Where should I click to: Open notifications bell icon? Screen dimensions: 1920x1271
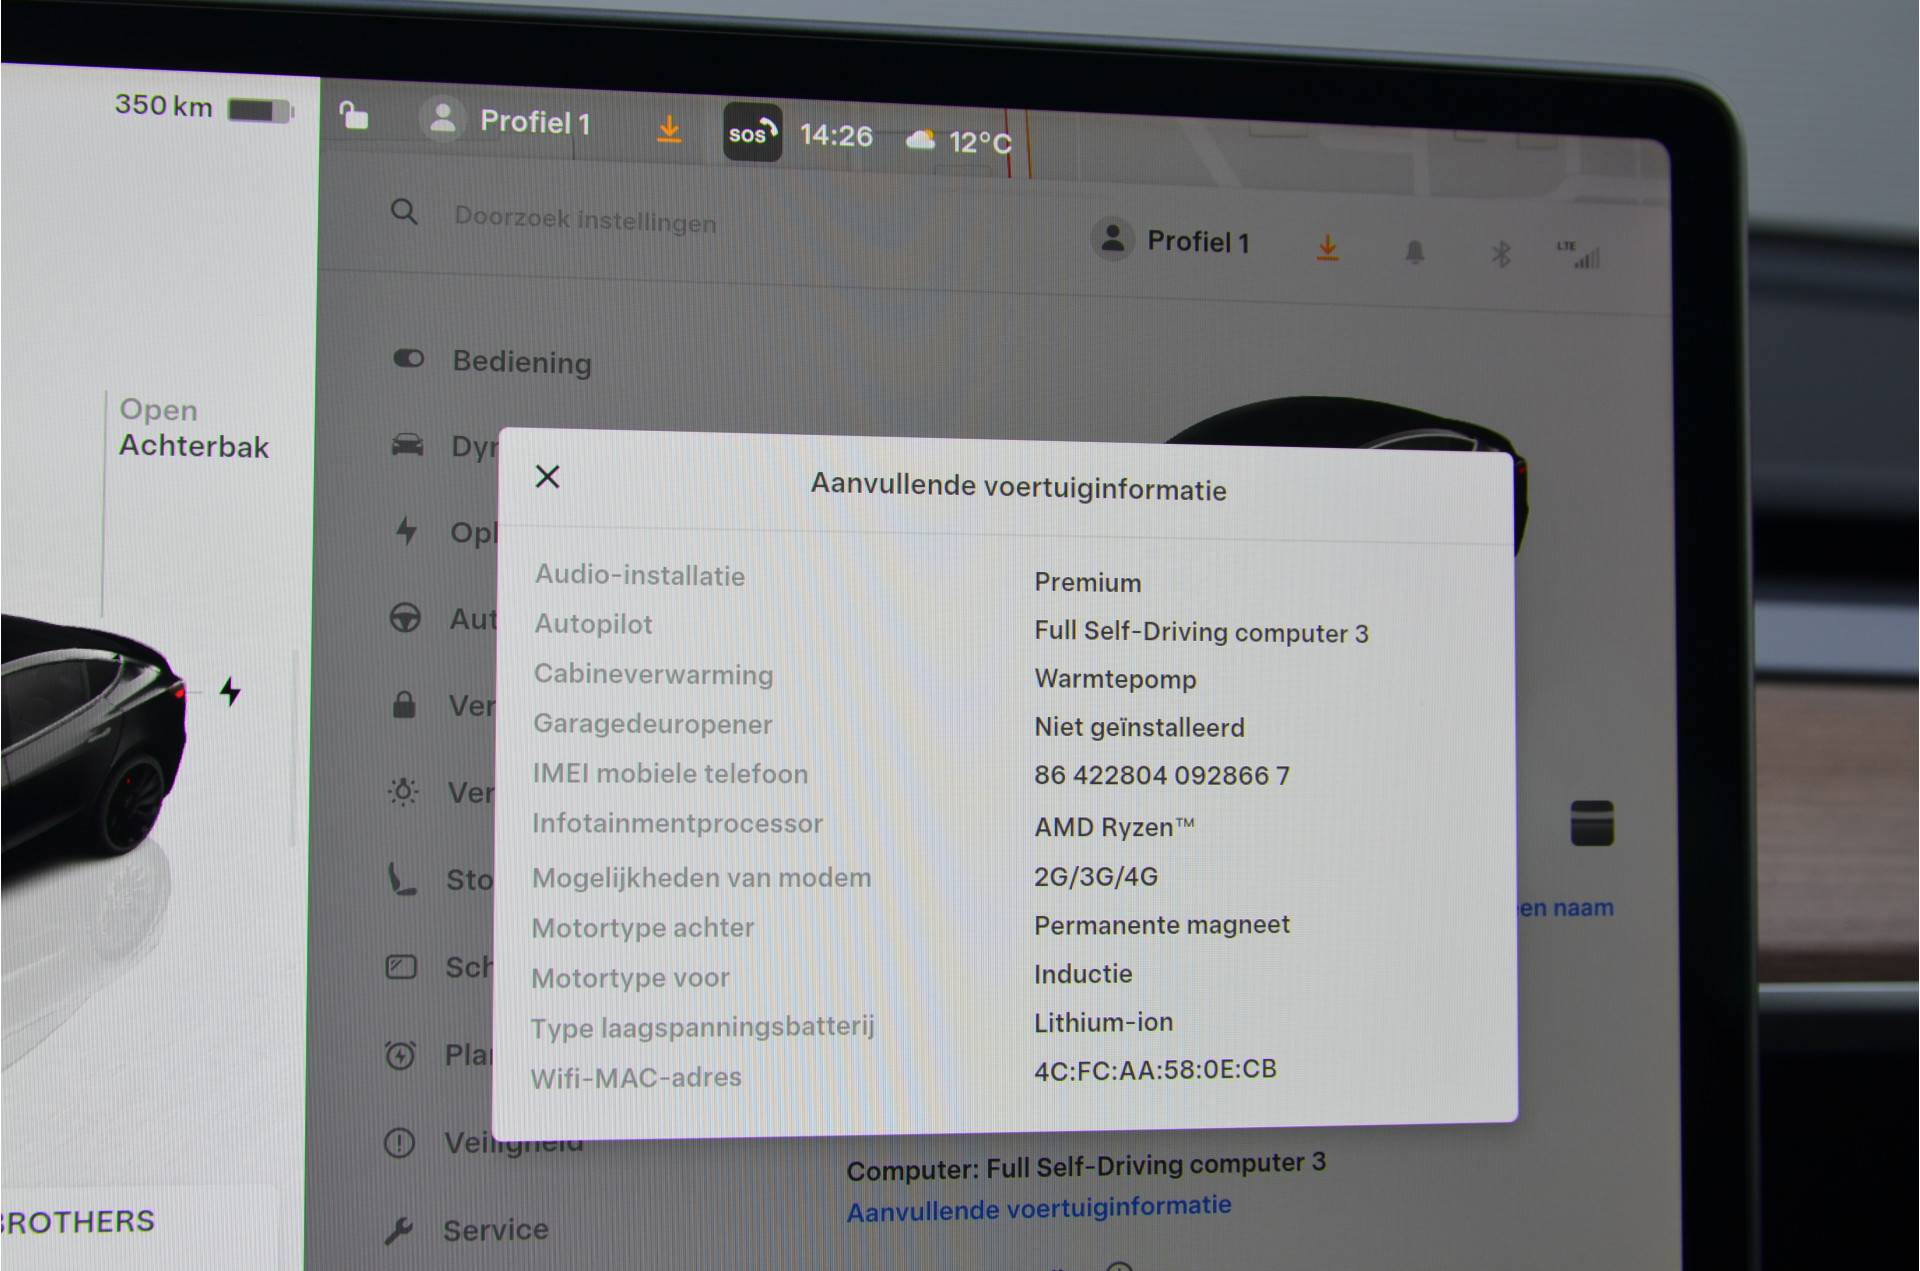coord(1414,252)
